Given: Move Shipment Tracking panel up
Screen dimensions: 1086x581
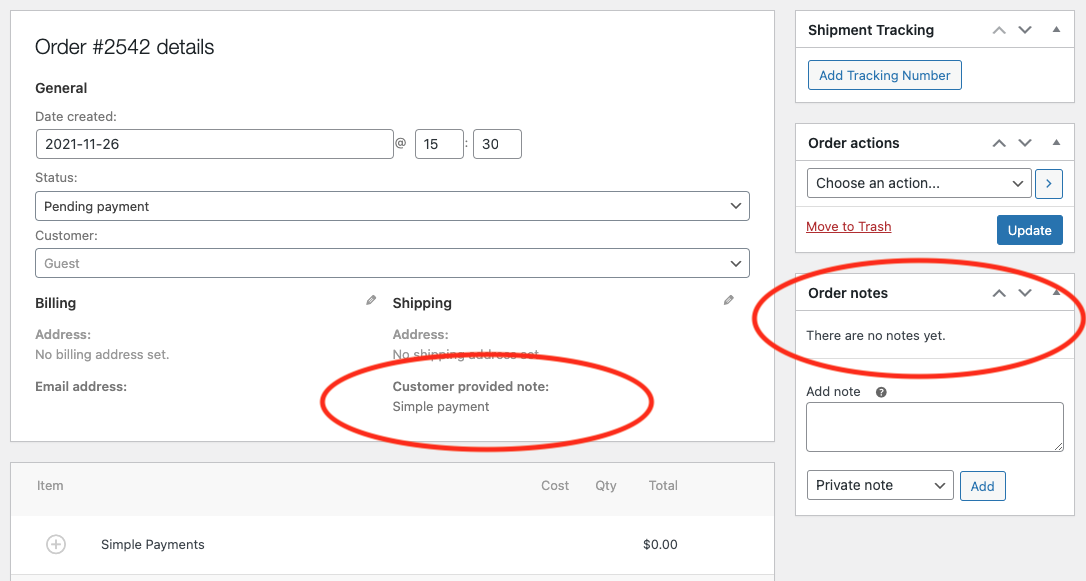Looking at the screenshot, I should (999, 30).
